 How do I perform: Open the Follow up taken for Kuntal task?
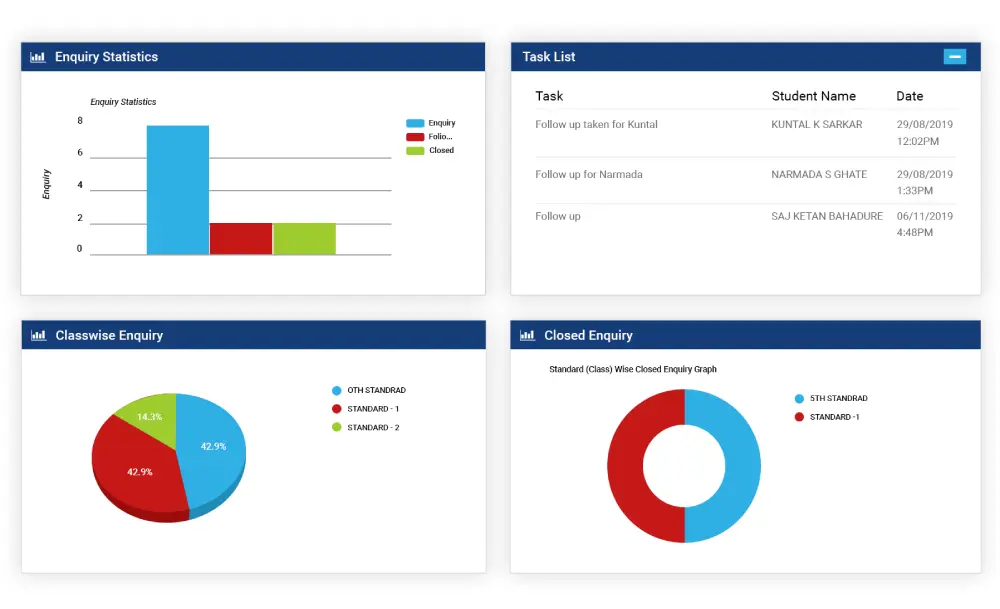[x=596, y=125]
